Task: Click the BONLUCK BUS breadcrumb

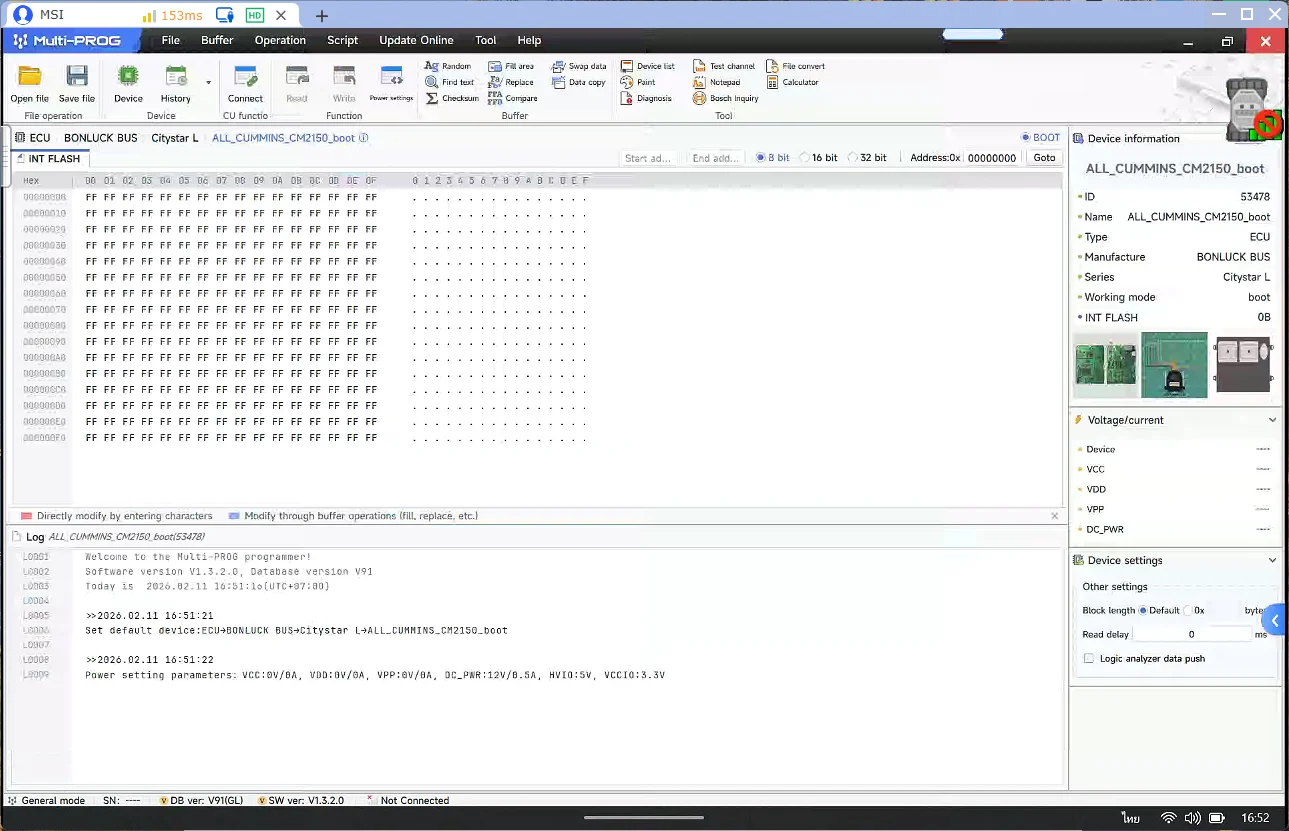Action: (x=101, y=138)
